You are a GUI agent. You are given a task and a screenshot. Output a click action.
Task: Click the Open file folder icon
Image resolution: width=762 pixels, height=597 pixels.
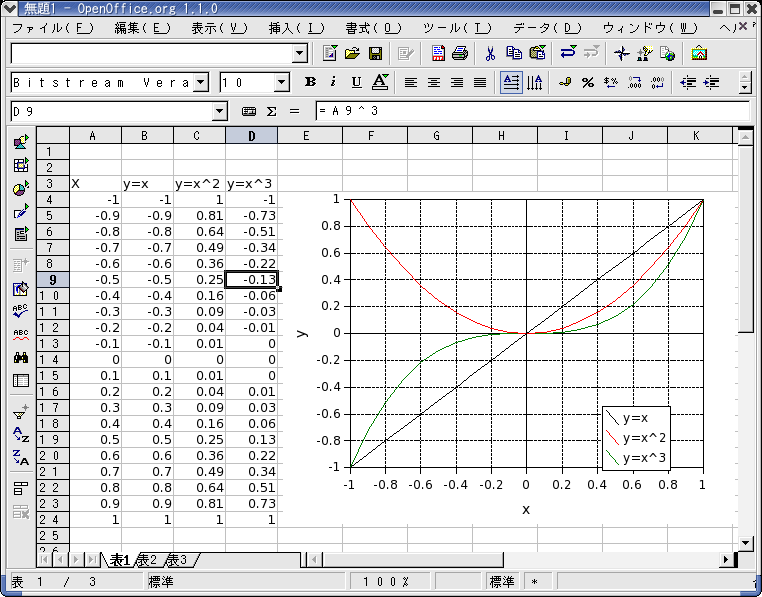tap(352, 53)
